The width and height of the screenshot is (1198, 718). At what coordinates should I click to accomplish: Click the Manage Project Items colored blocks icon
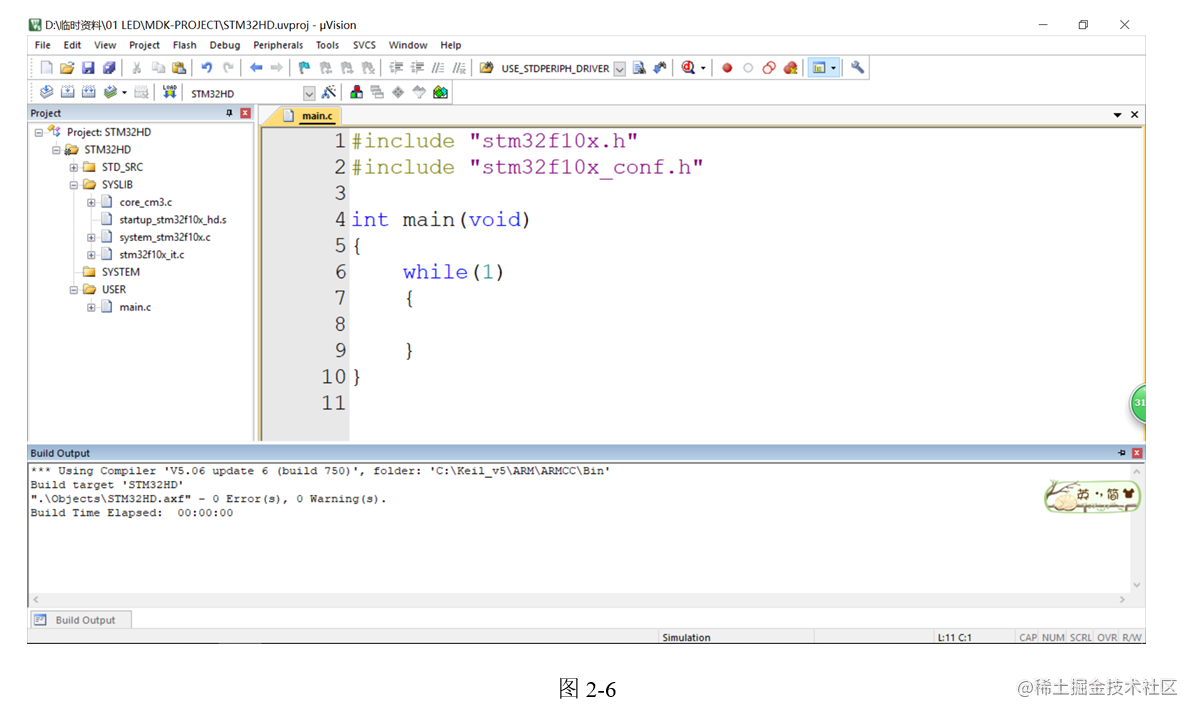[x=356, y=92]
